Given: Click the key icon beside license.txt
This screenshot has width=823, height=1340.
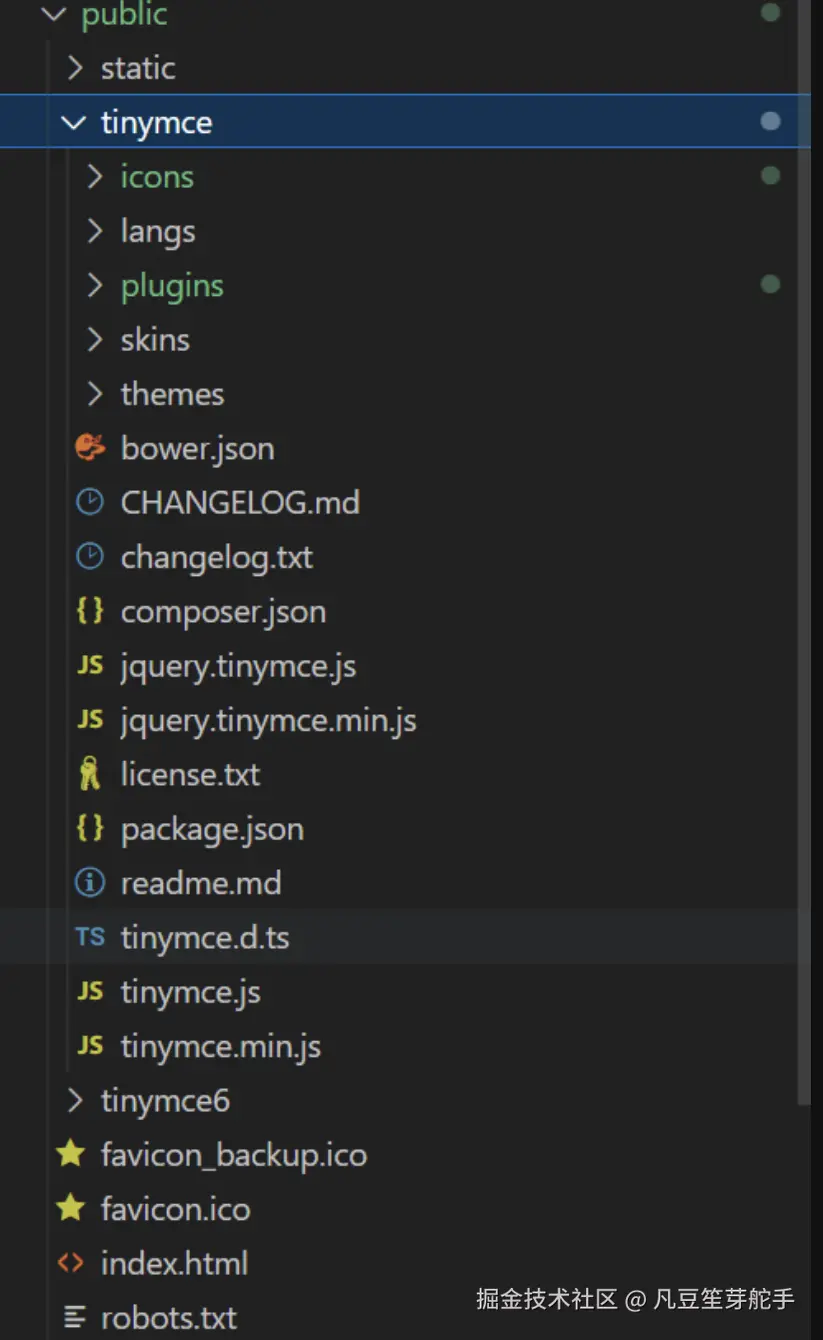Looking at the screenshot, I should pos(90,774).
